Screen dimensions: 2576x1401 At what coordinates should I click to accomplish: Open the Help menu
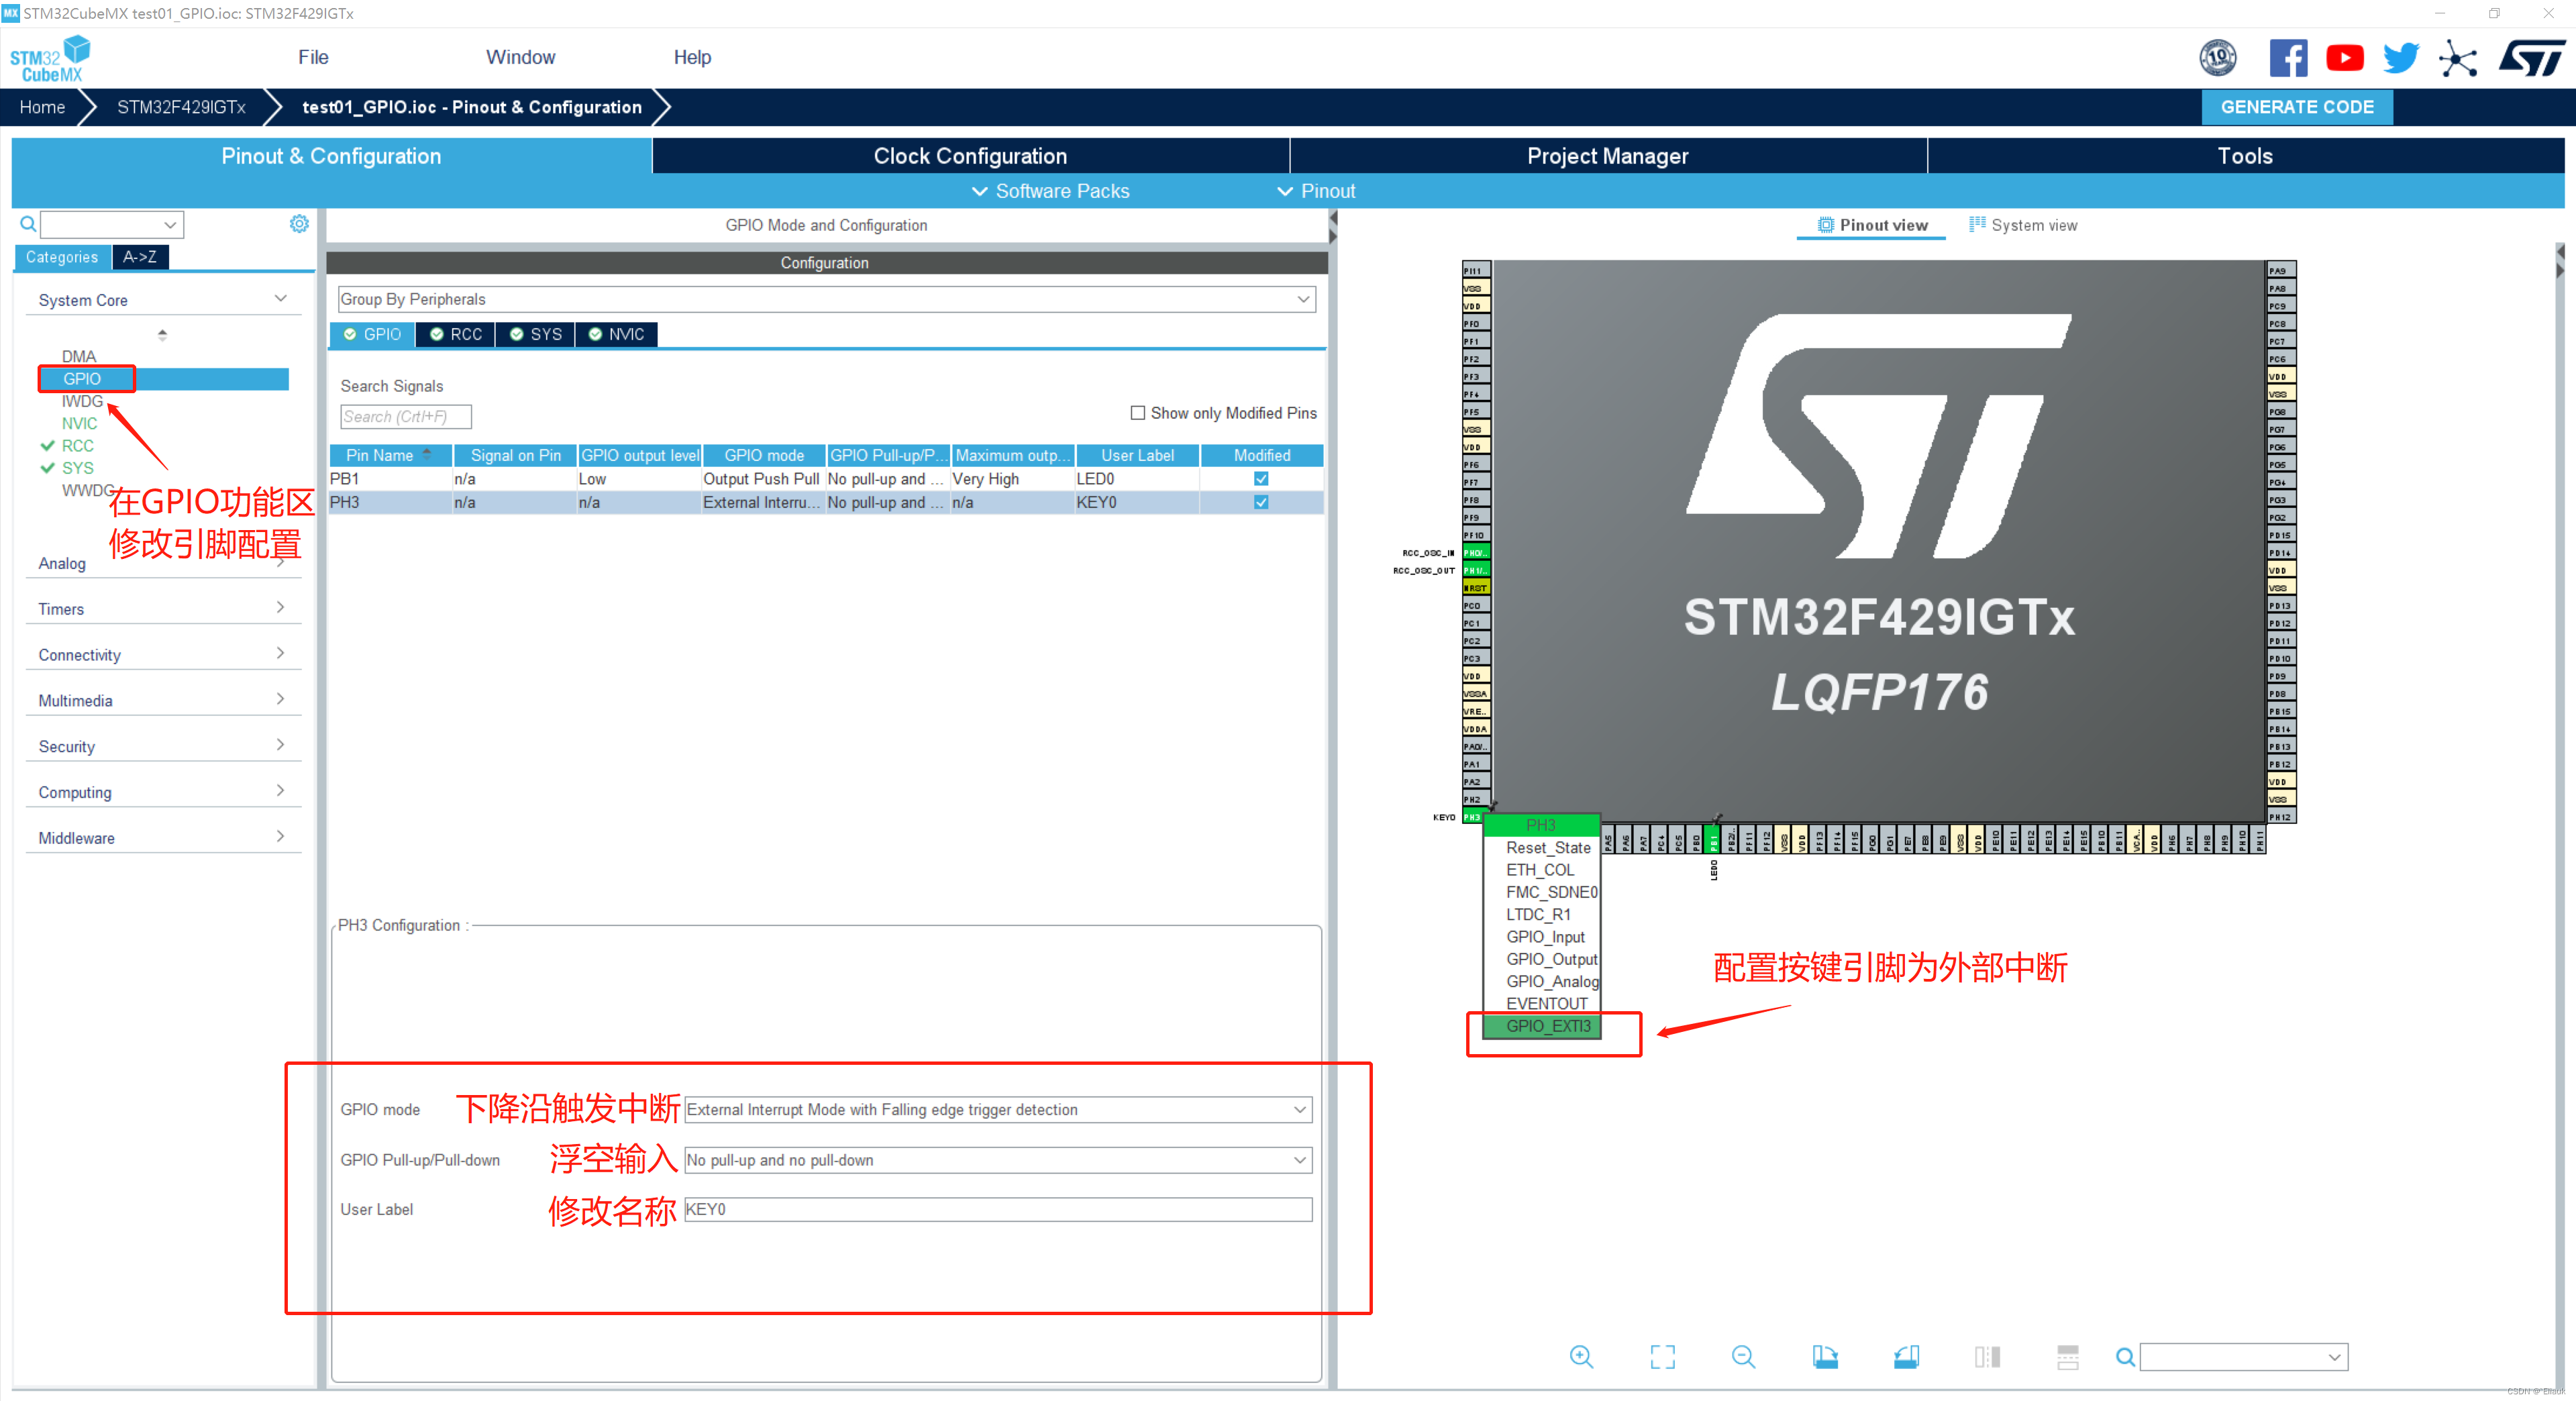pos(692,57)
